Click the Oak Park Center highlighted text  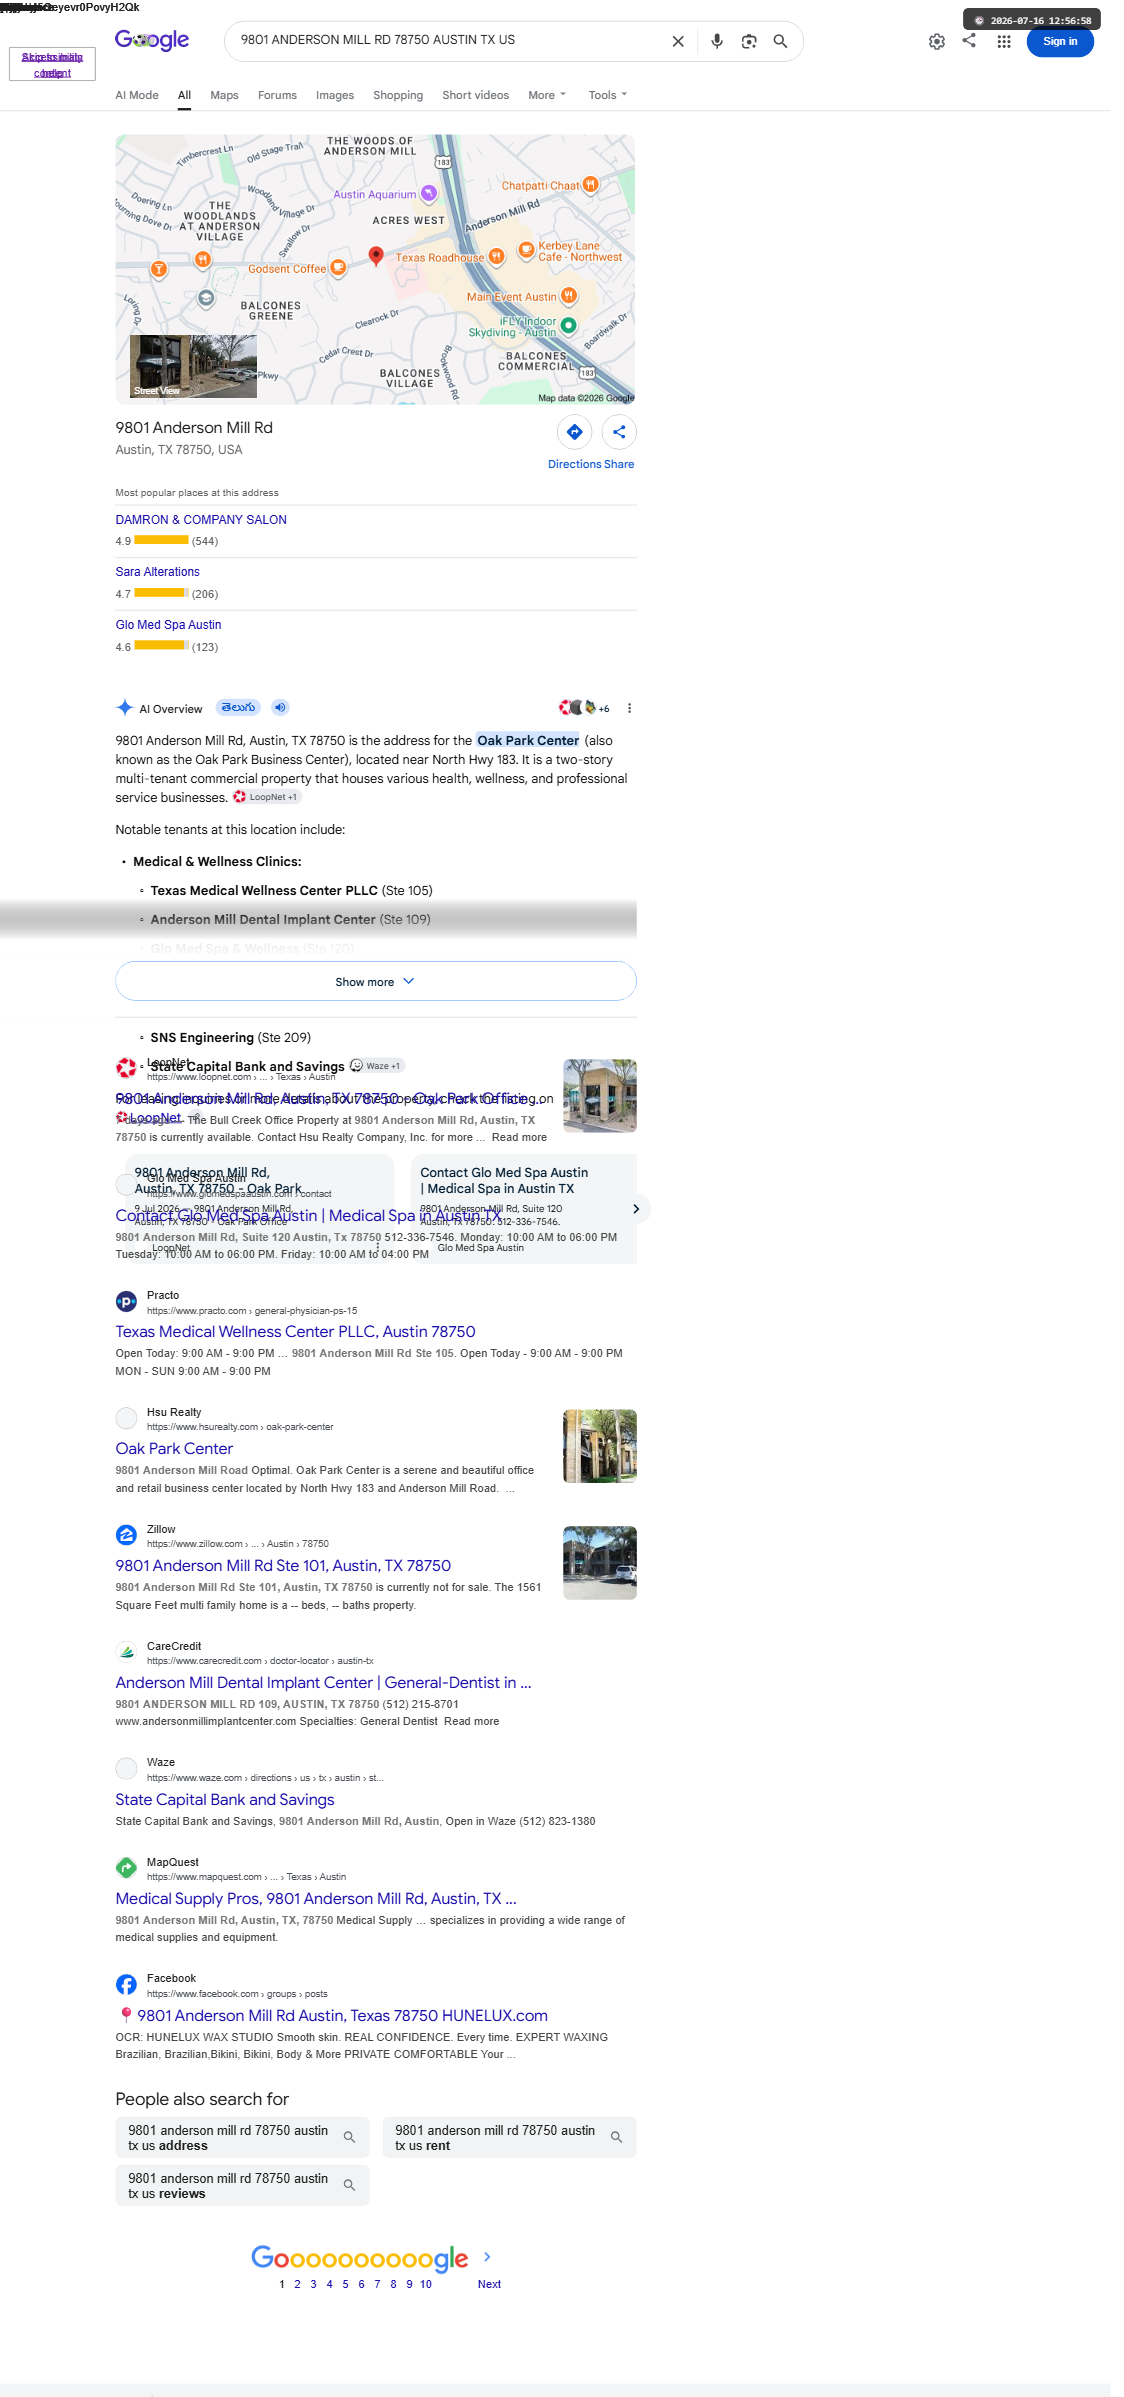pyautogui.click(x=528, y=740)
